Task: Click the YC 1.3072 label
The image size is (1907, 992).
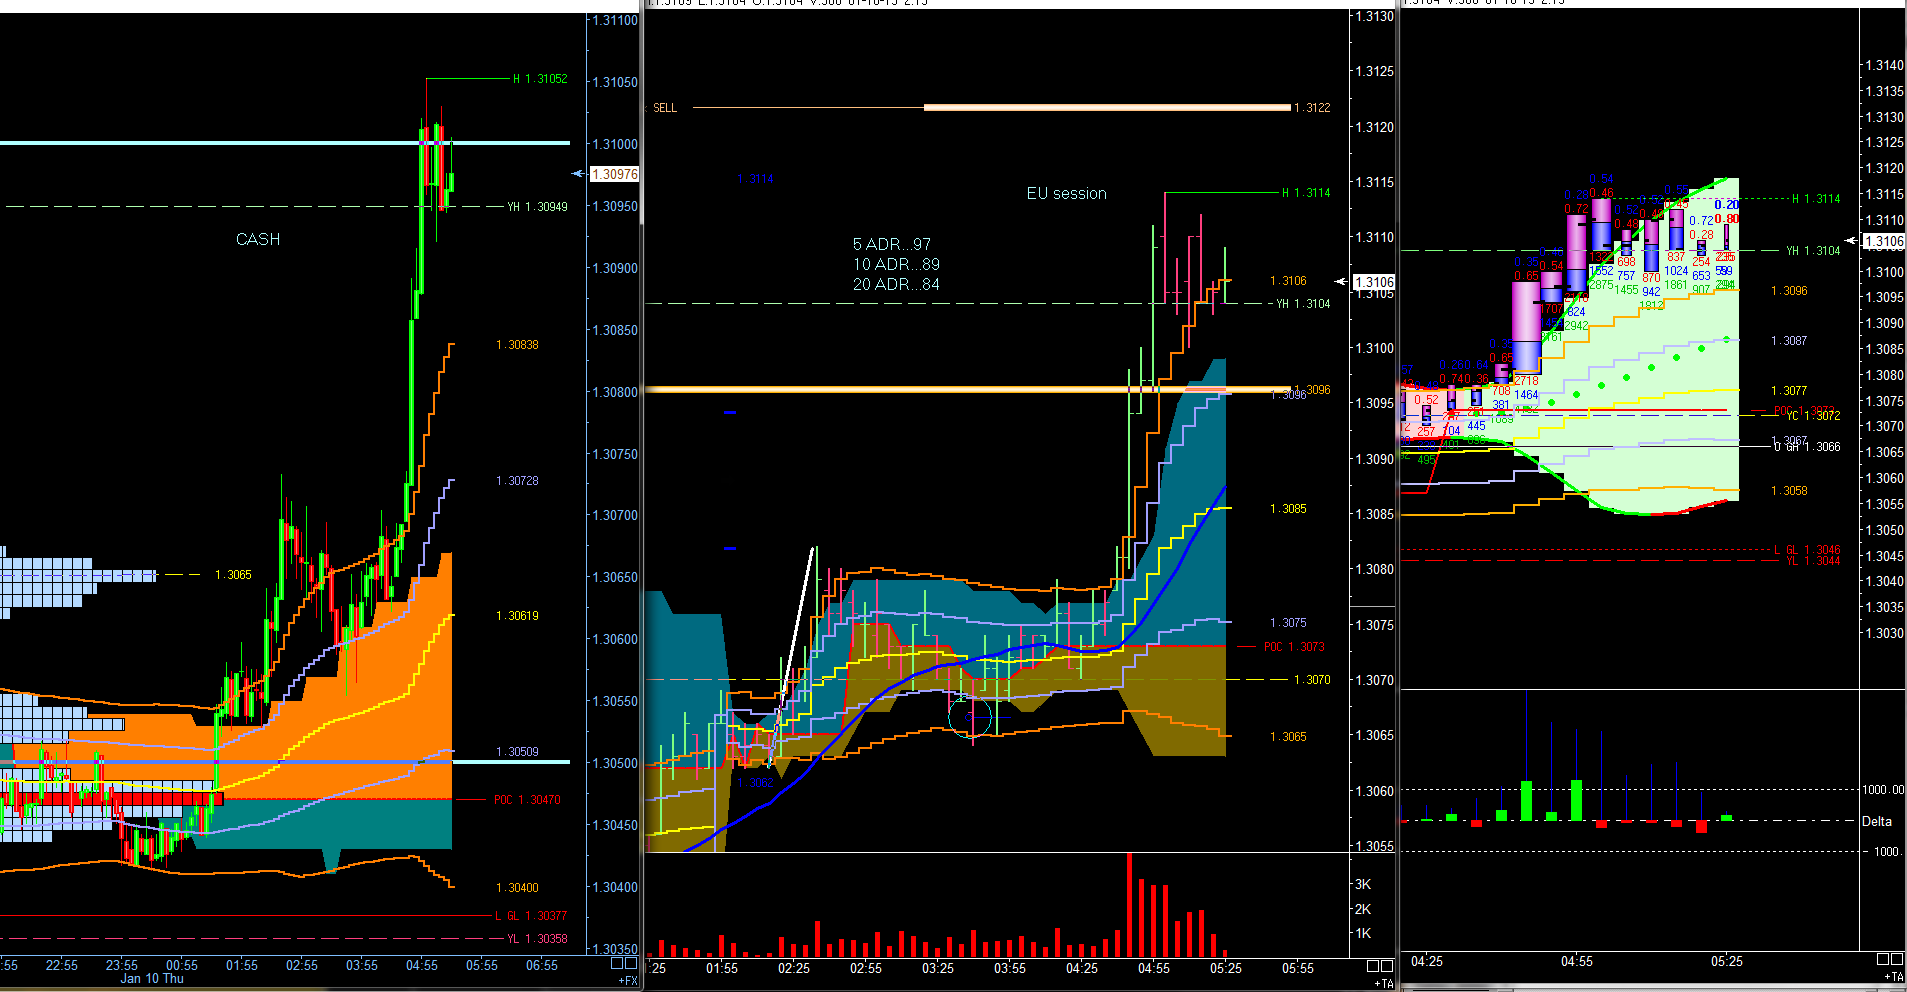Action: 1814,416
